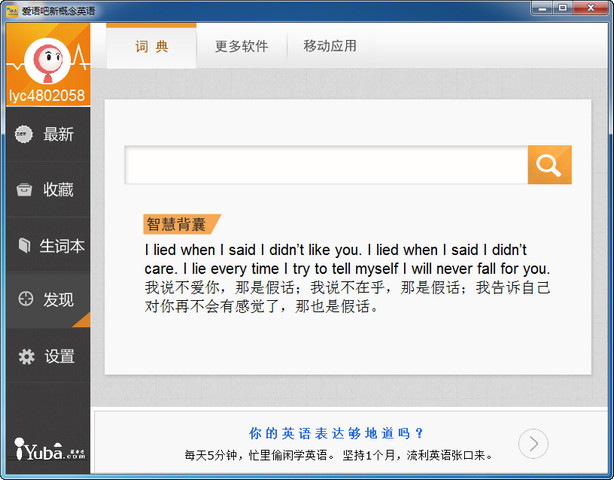Open the 你的英语表达够地道吗 link

pos(336,433)
